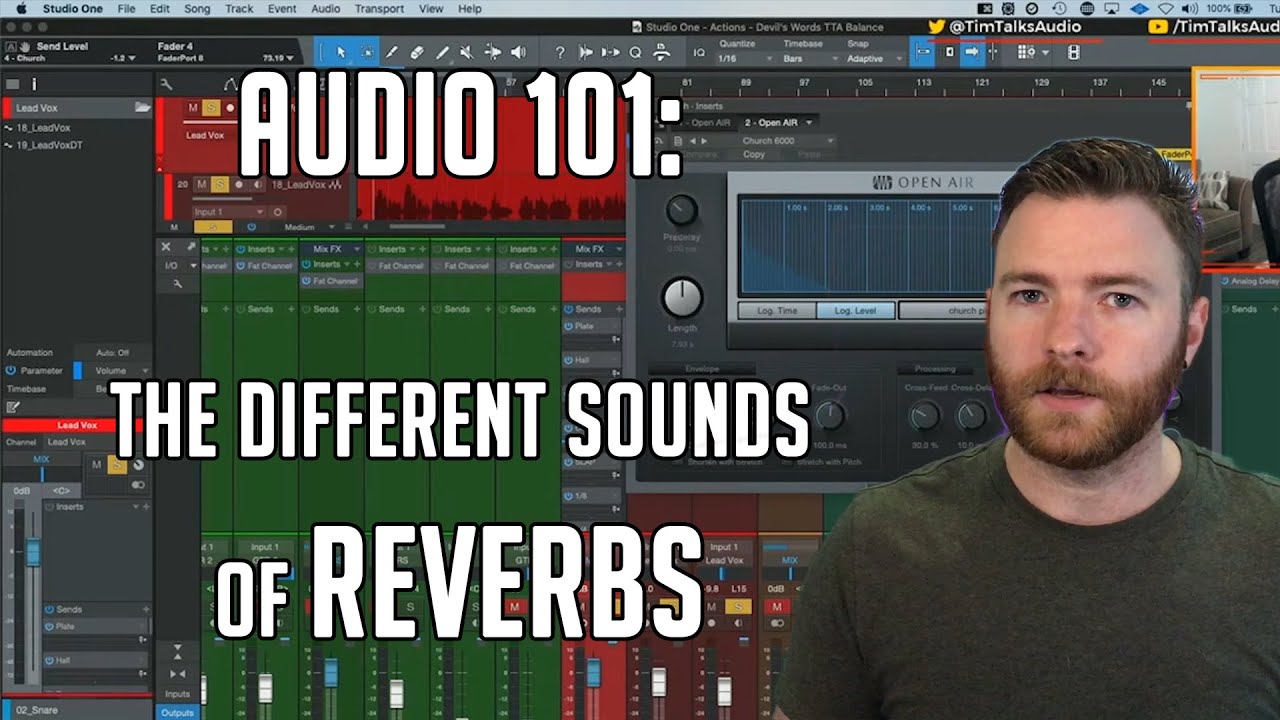Image resolution: width=1280 pixels, height=720 pixels.
Task: Click the macOS volume status icon
Action: [x=1190, y=8]
